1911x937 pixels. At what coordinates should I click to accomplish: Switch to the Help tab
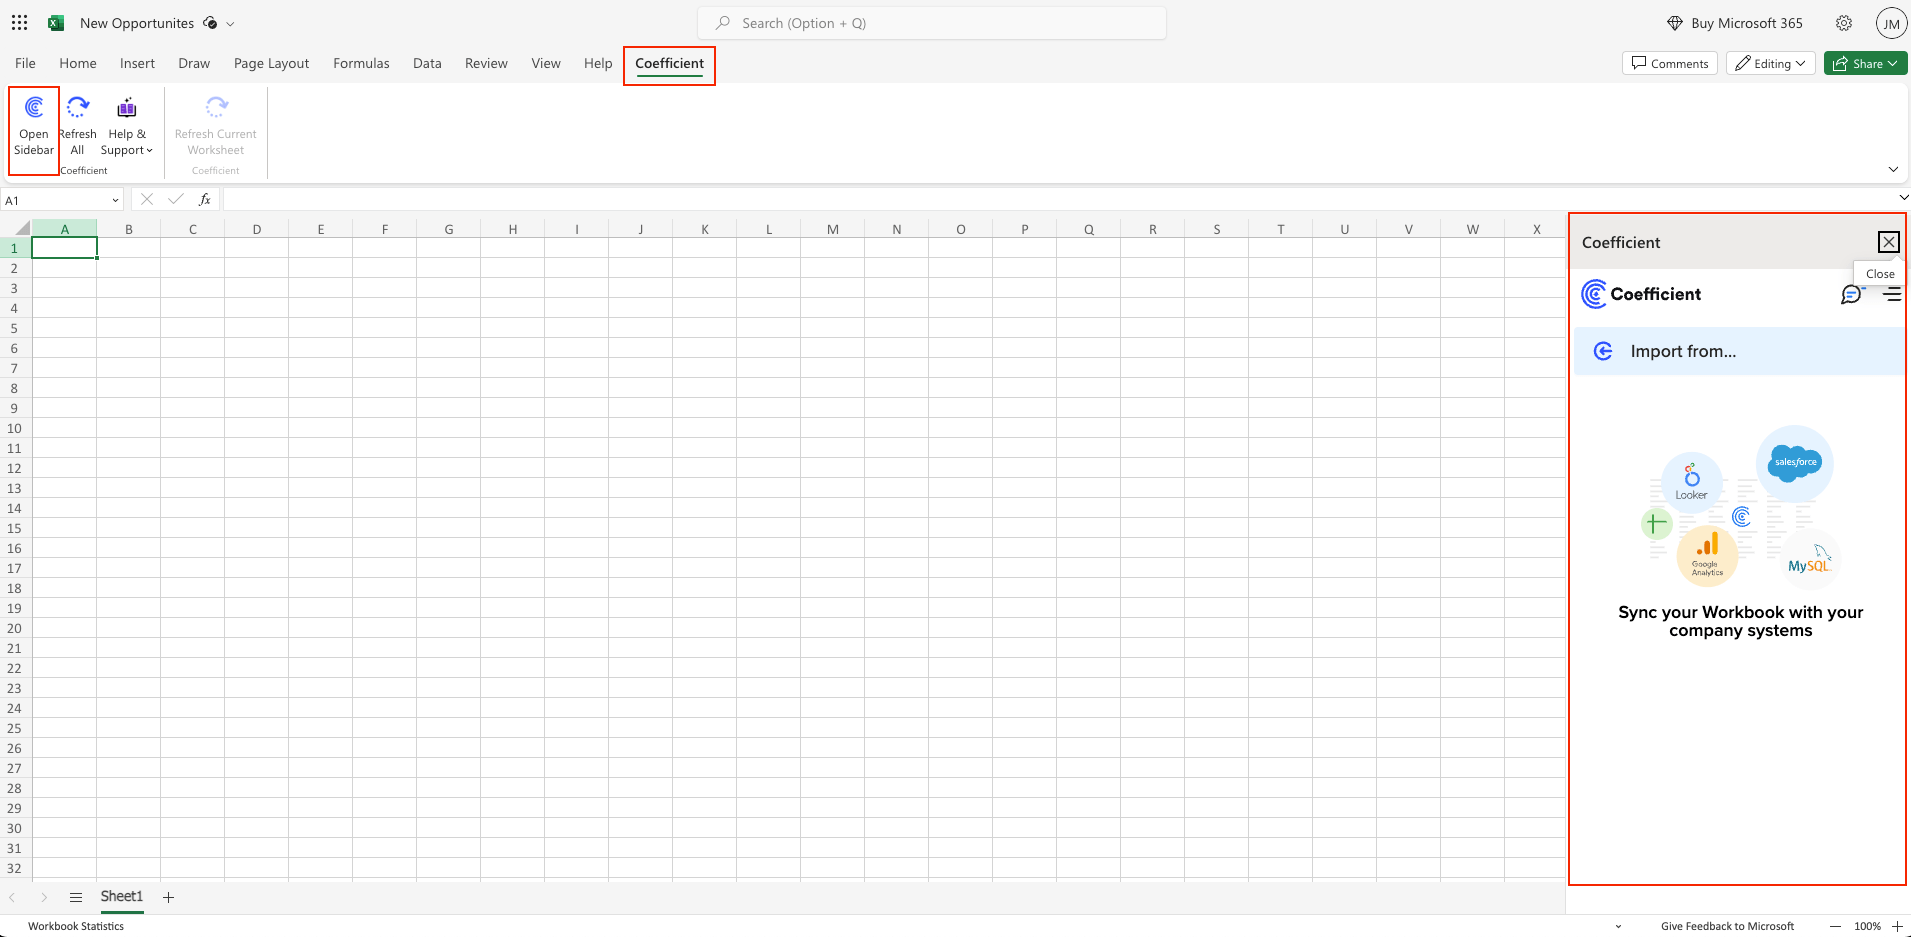(x=598, y=63)
